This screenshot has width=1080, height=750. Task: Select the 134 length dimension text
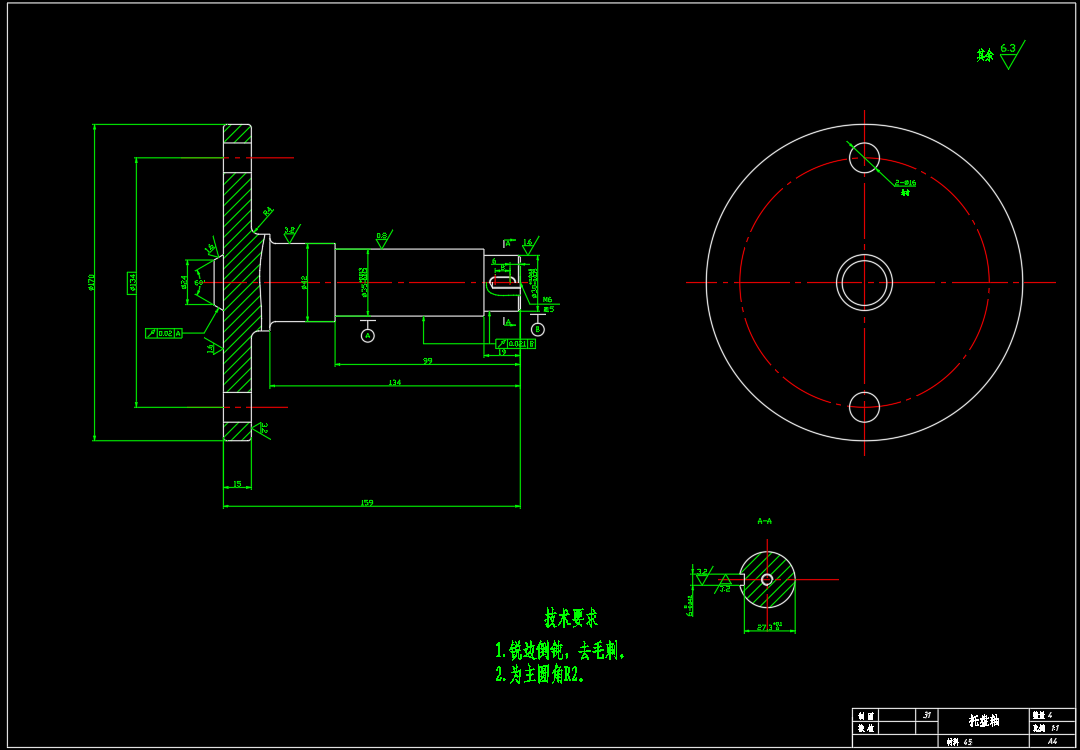click(395, 383)
